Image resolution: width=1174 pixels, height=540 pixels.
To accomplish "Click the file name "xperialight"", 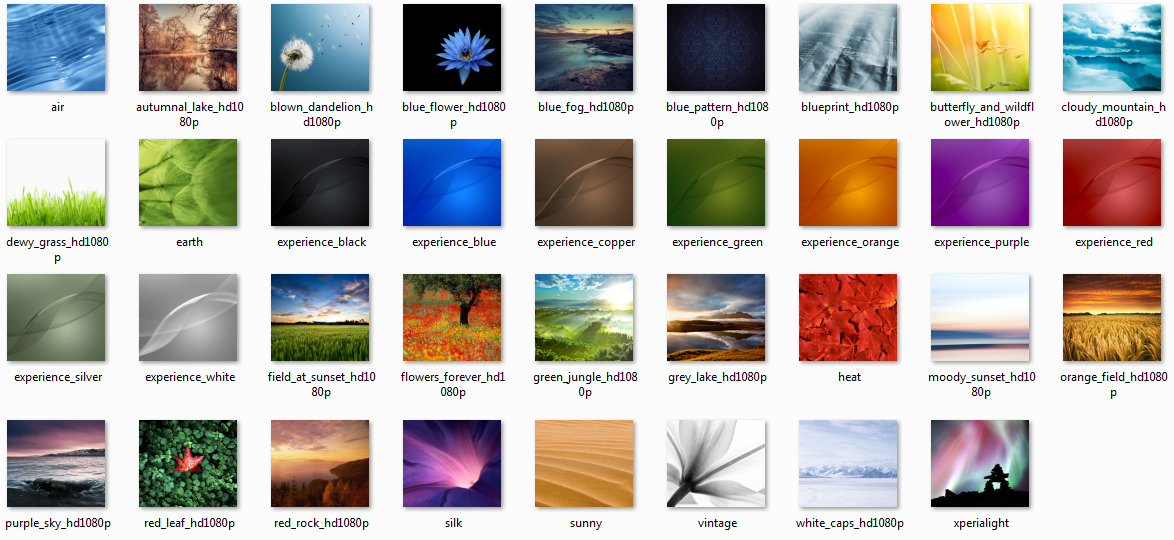I will point(982,523).
